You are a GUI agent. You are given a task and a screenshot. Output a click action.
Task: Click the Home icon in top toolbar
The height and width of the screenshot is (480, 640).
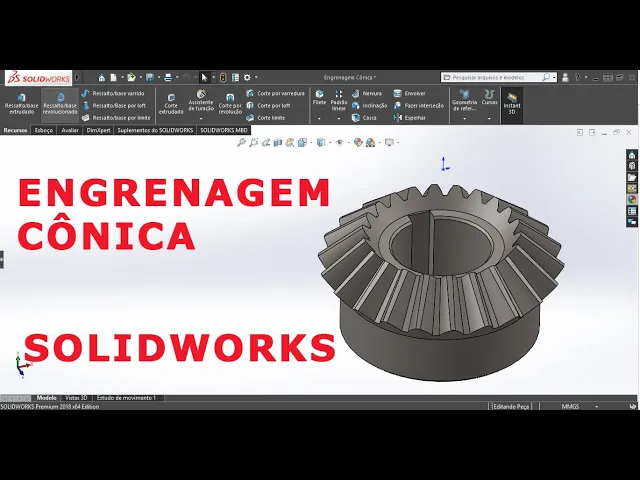coord(102,78)
